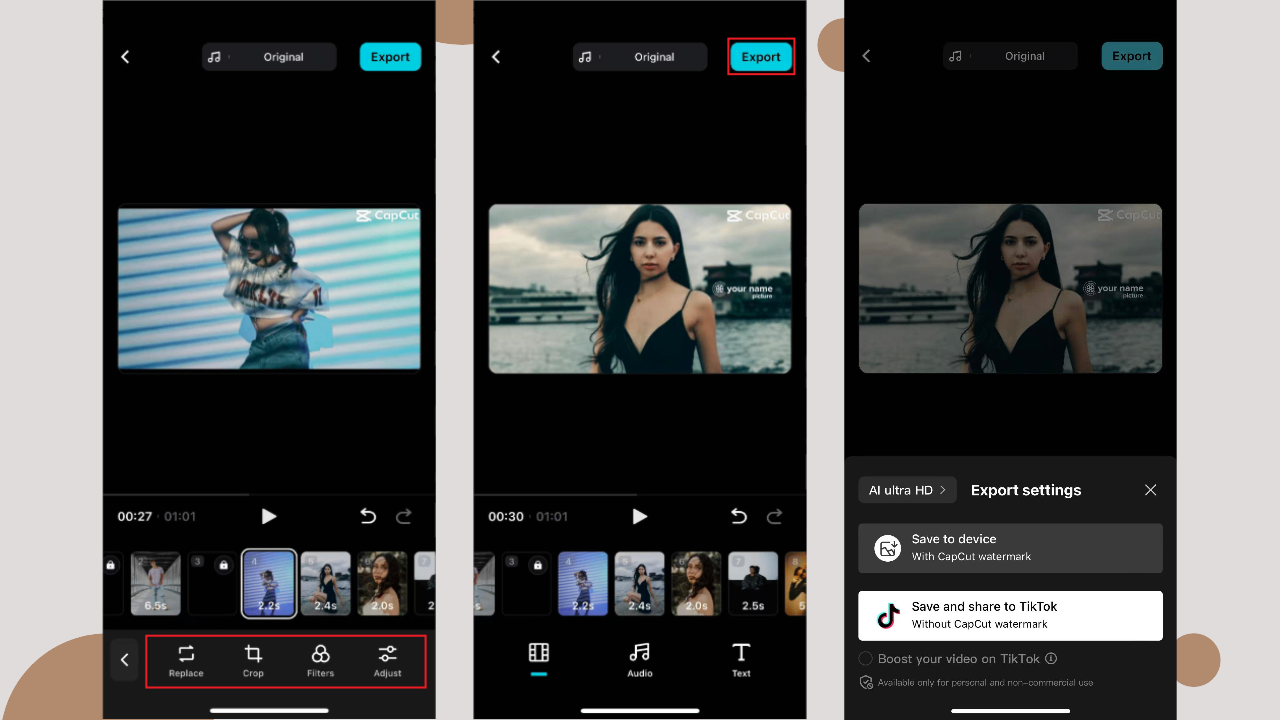Select the 2.0s clip on 00:30 screen
Screen dimensions: 1280x720
click(697, 583)
